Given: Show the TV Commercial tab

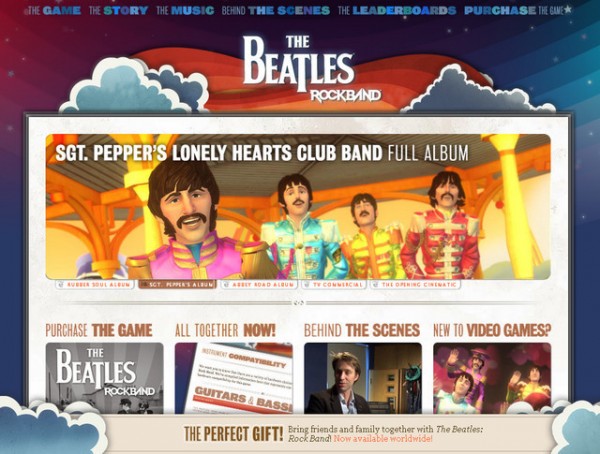Looking at the screenshot, I should [x=334, y=285].
